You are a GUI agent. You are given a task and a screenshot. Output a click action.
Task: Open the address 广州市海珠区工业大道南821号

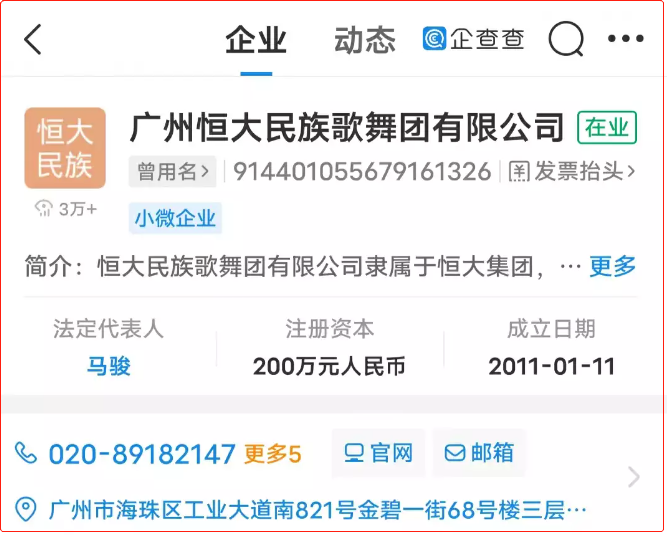coord(317,510)
